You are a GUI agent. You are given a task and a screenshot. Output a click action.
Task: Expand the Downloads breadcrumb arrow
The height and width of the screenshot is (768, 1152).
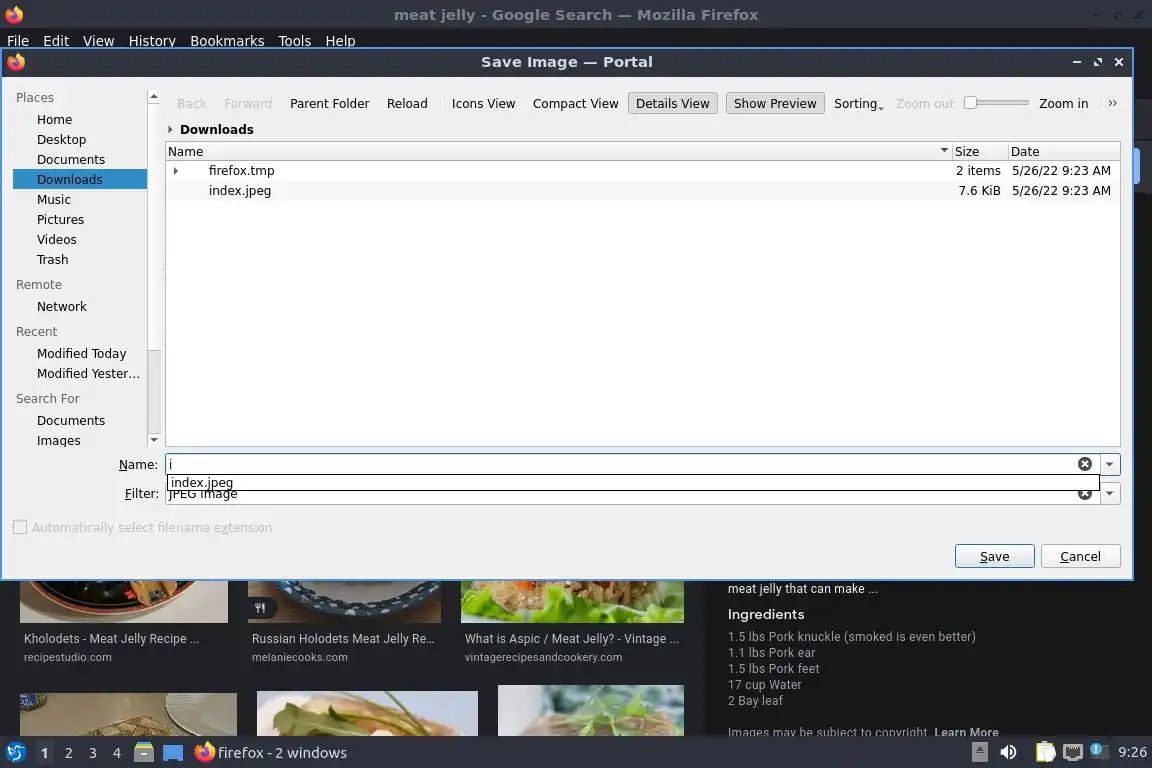[x=170, y=129]
